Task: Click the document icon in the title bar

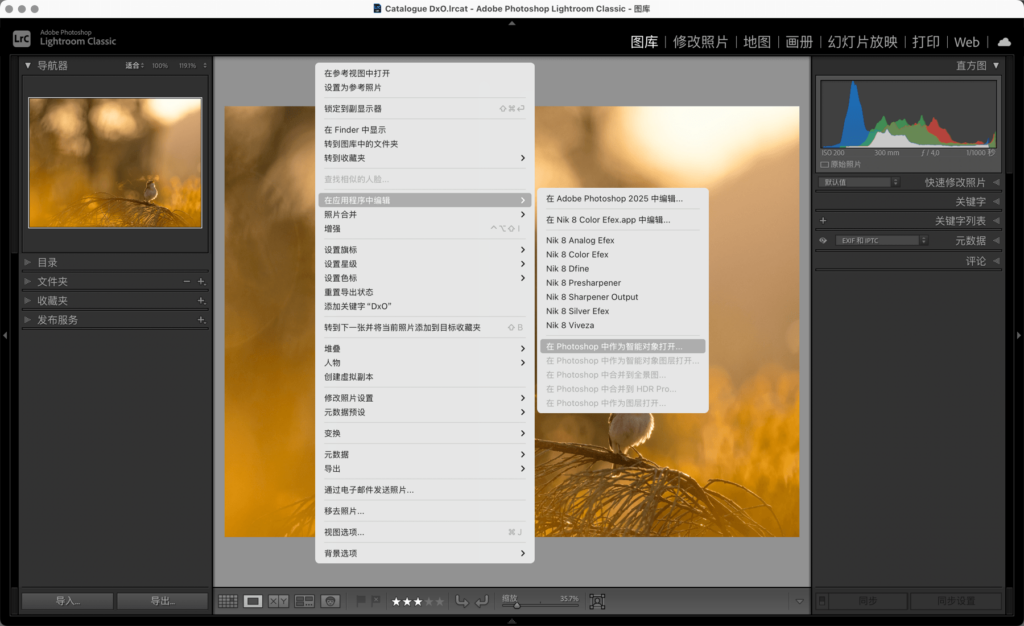Action: tap(377, 8)
